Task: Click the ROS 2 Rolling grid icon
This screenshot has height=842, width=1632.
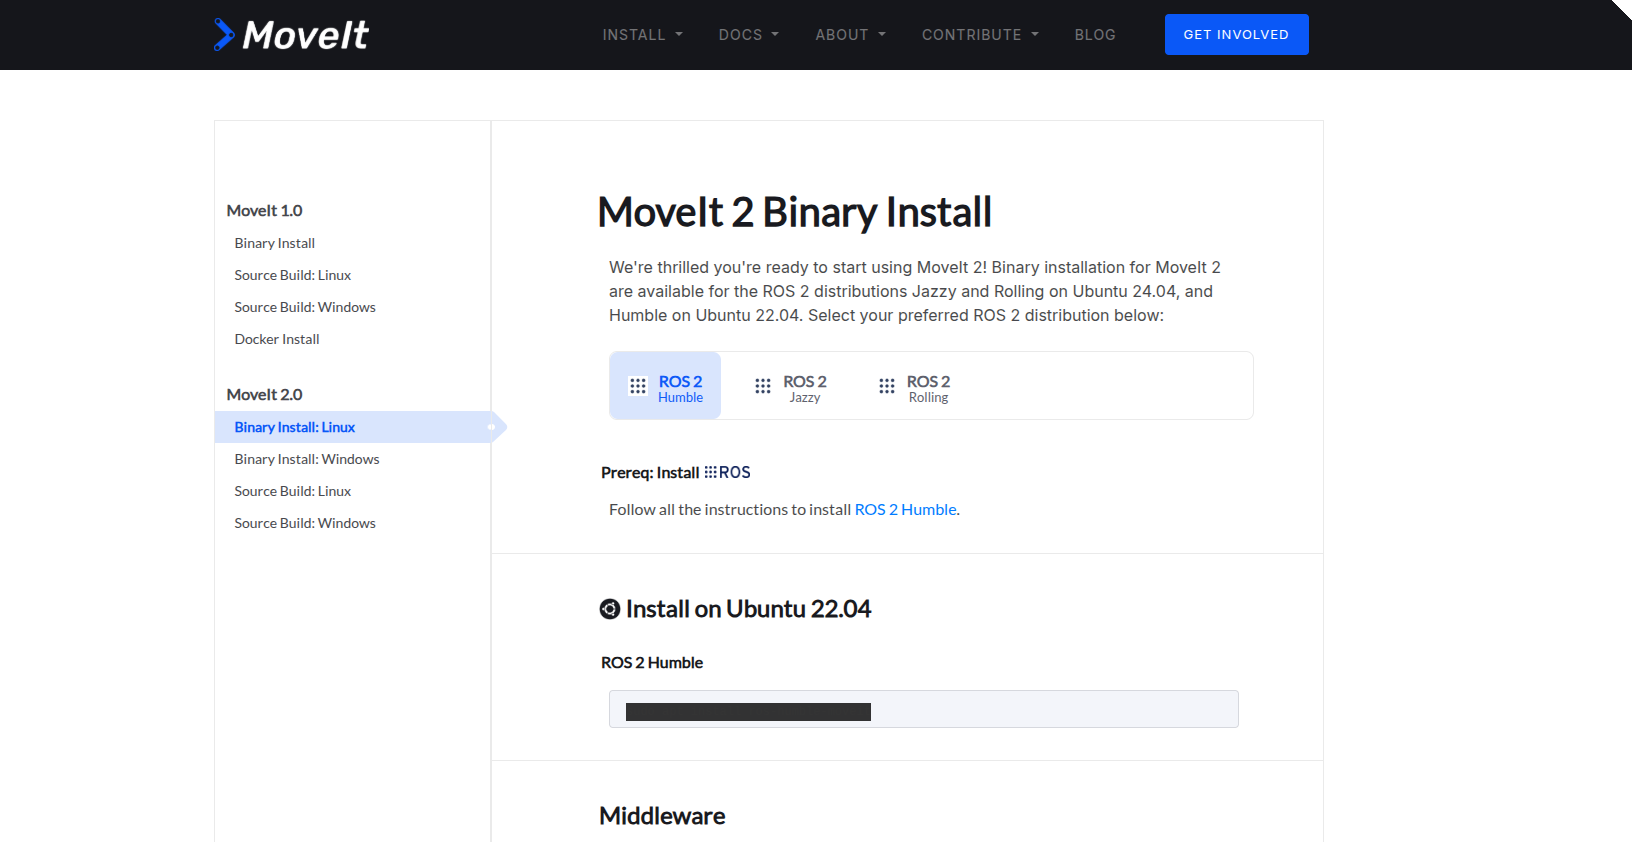Action: pyautogui.click(x=887, y=386)
